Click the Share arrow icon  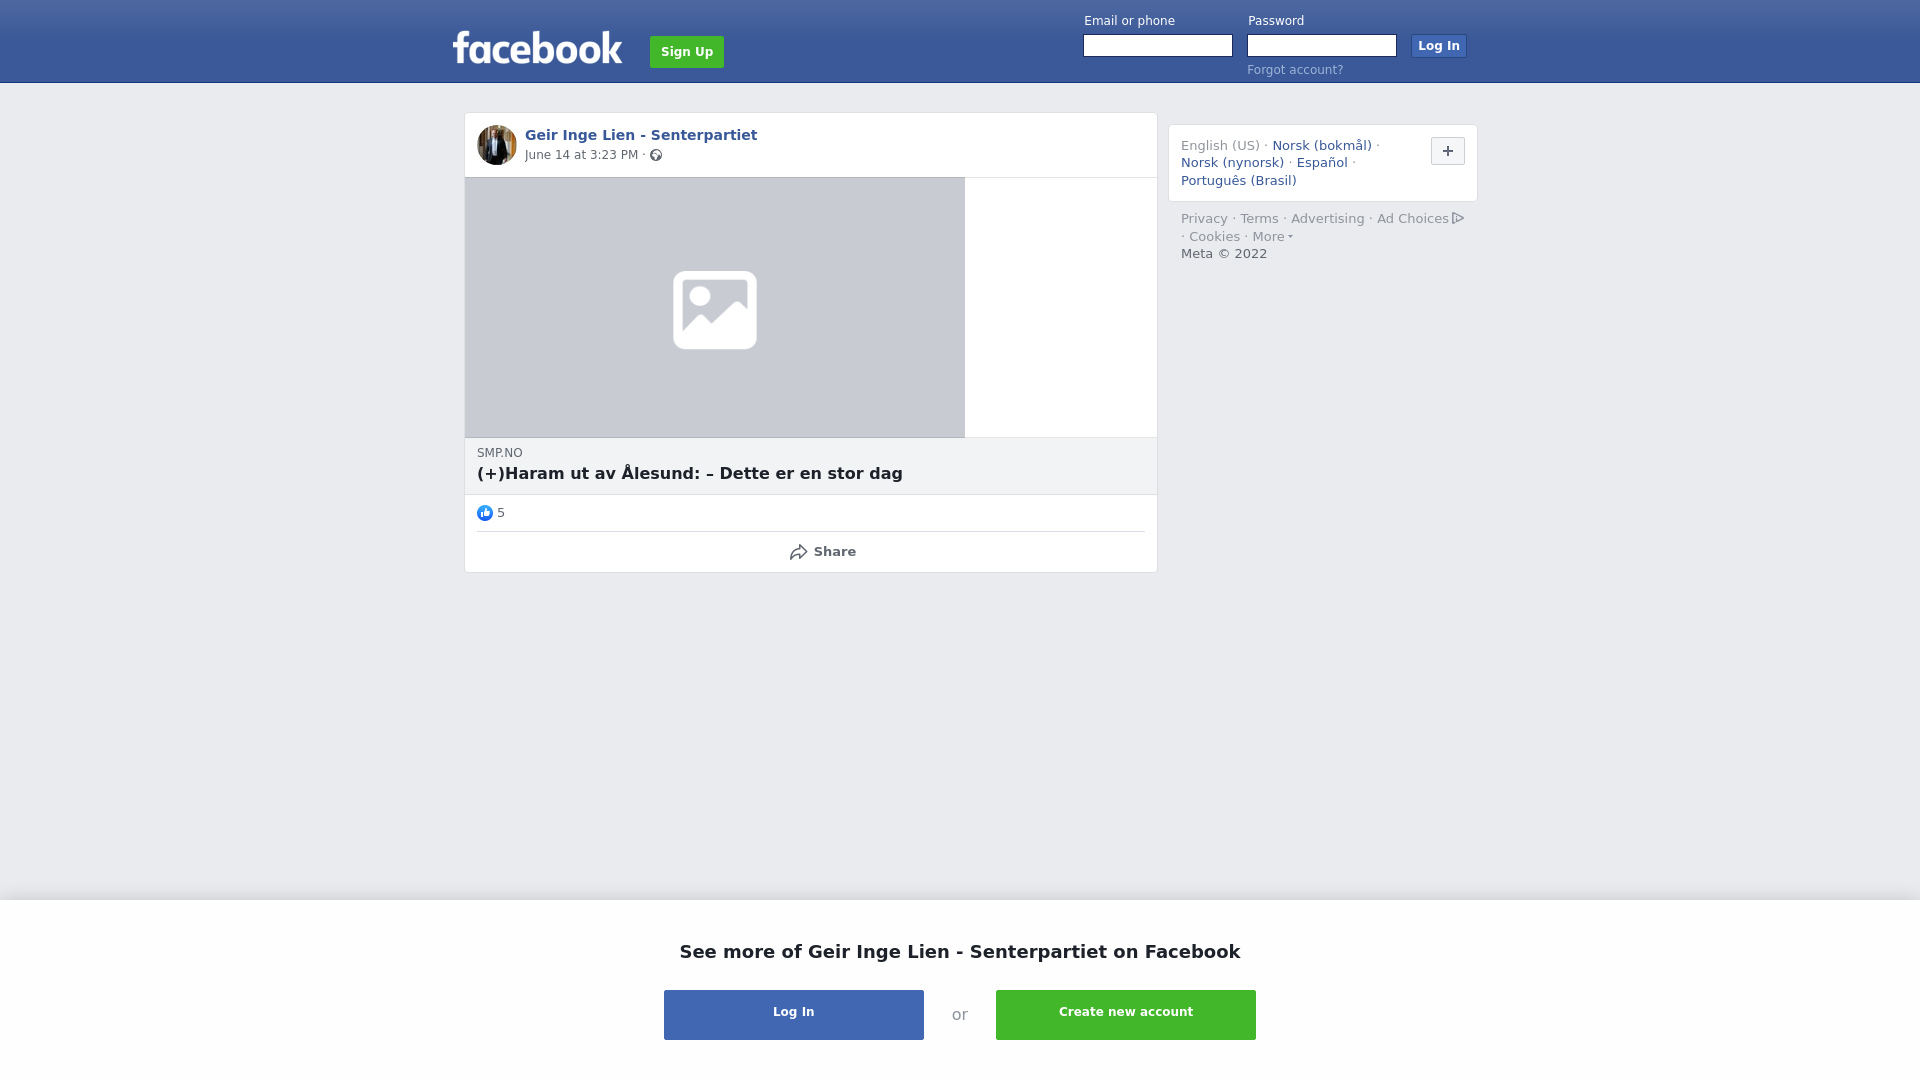click(798, 552)
